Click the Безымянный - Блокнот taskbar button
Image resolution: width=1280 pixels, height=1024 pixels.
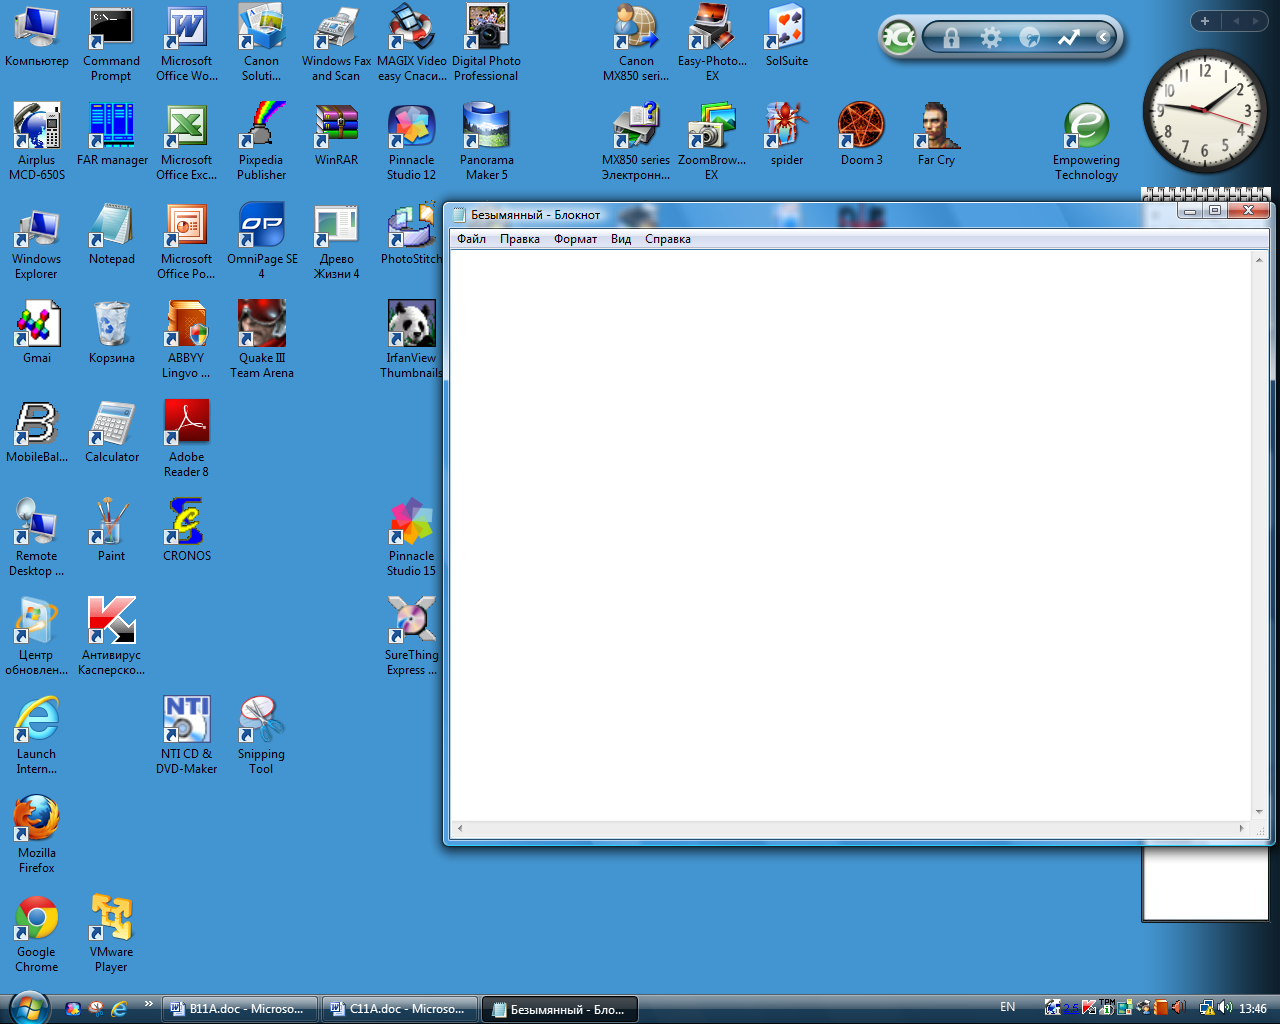[559, 1009]
